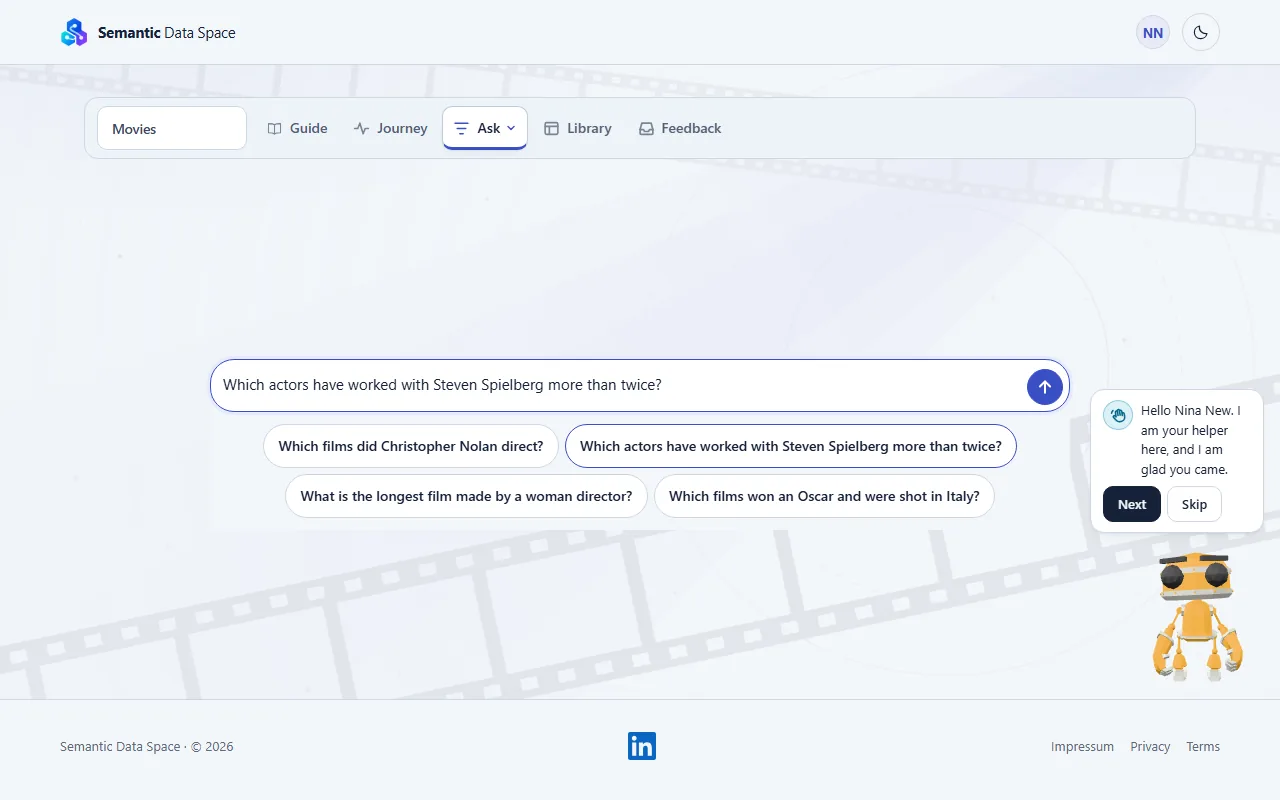Open the Feedback tab
This screenshot has height=800, width=1280.
[680, 128]
